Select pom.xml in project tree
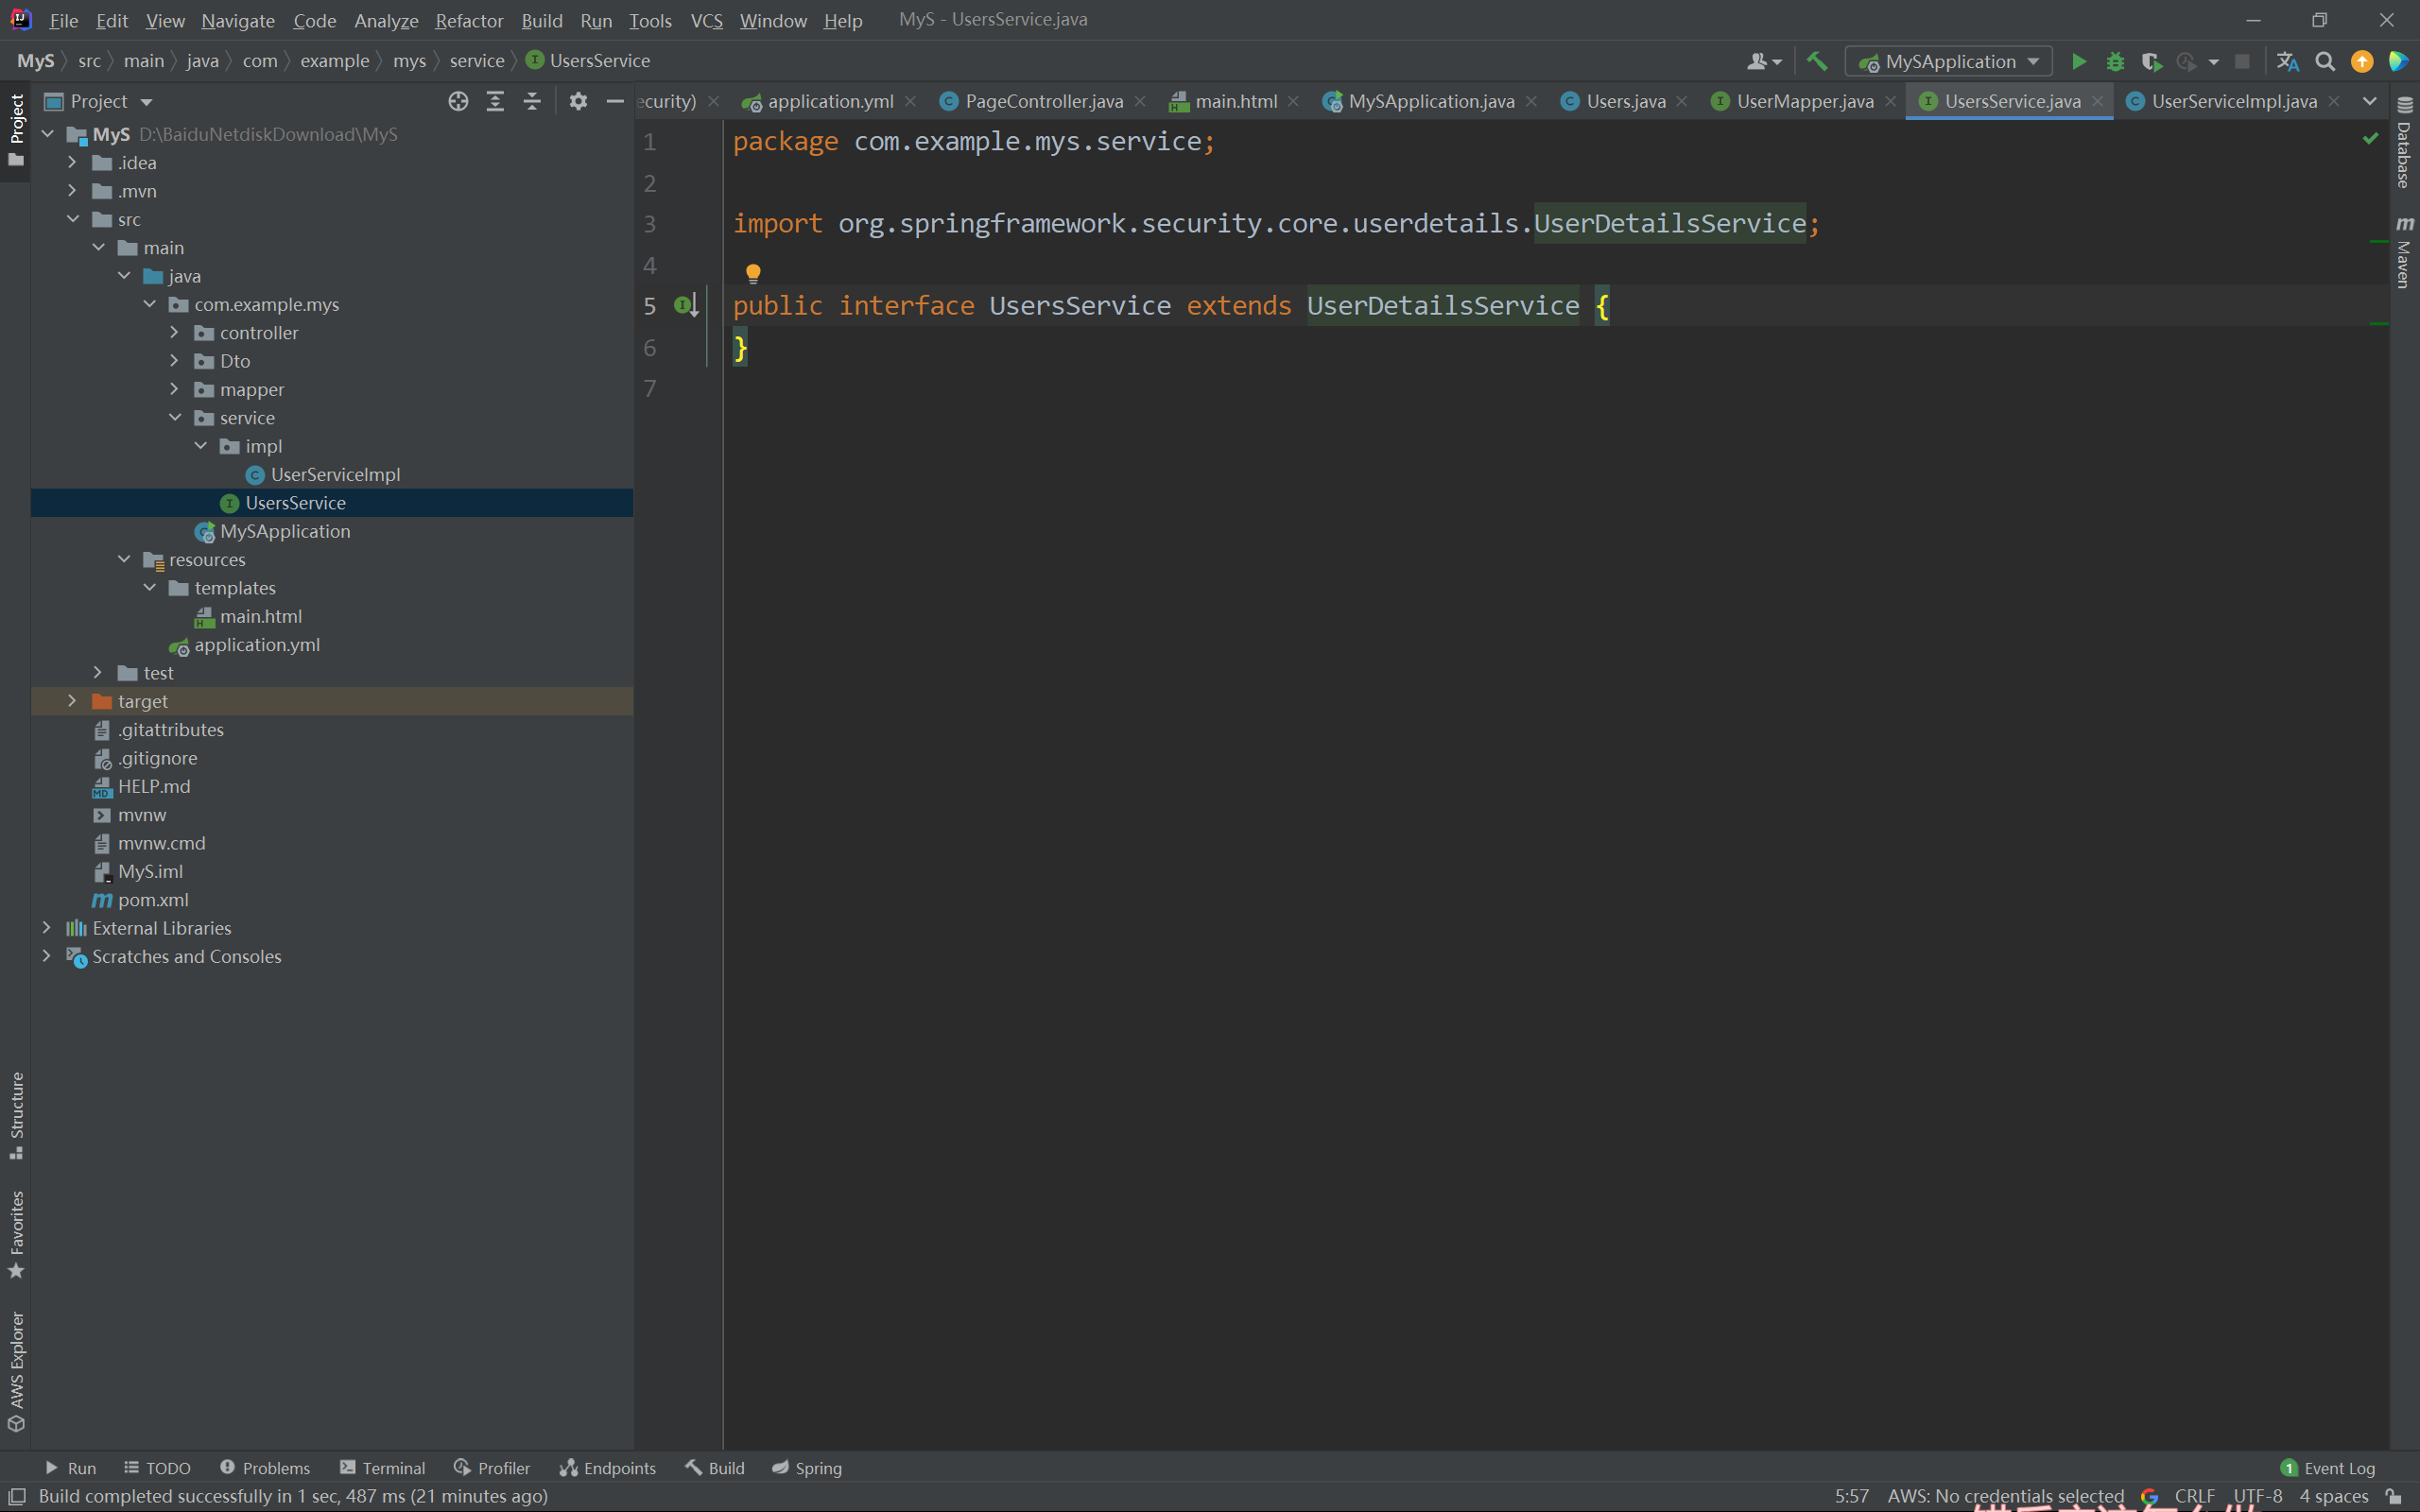This screenshot has width=2420, height=1512. (x=153, y=900)
